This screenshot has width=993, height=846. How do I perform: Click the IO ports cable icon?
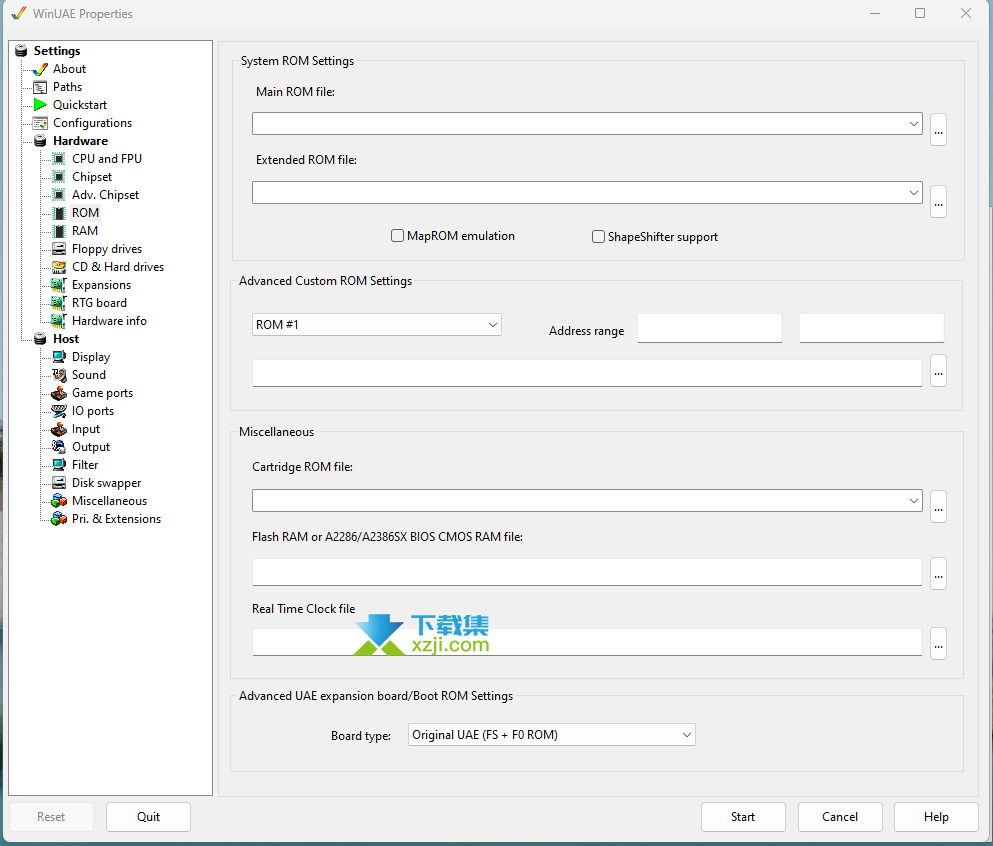pos(59,411)
